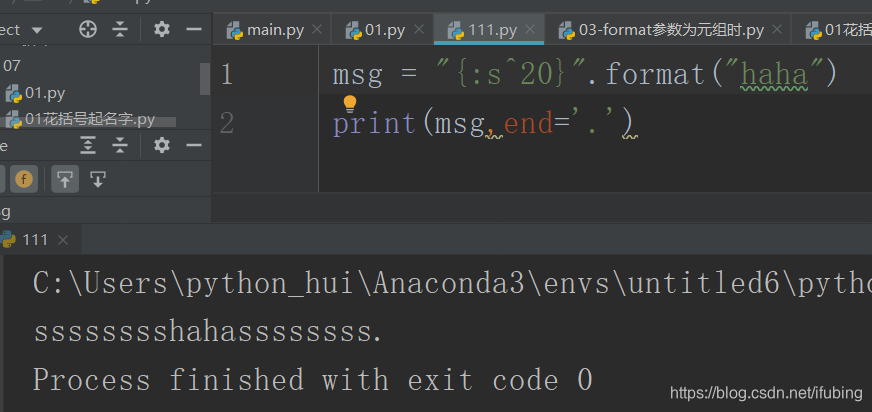
Task: Click "Process finished with exit code 0" text
Action: click(313, 380)
